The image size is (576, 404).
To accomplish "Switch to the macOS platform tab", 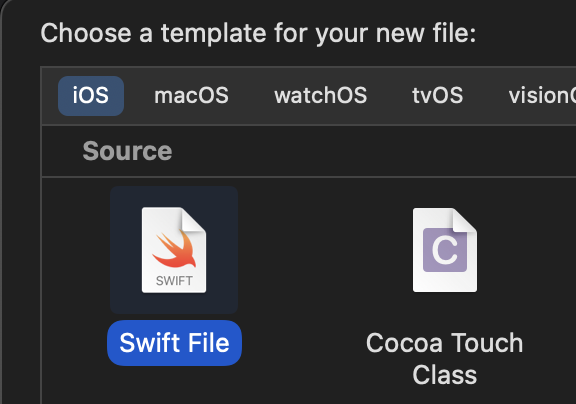I will point(191,96).
